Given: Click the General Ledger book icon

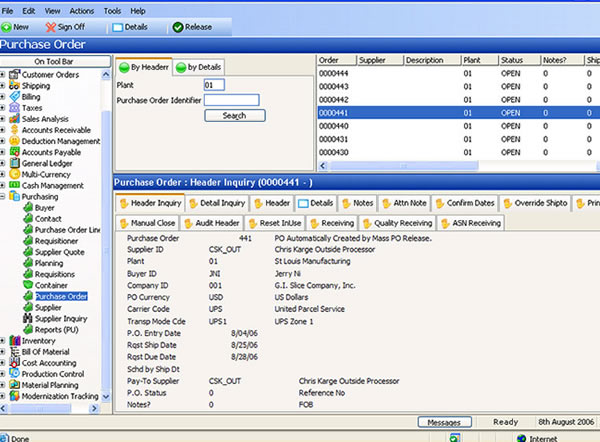Looking at the screenshot, I should (14, 163).
